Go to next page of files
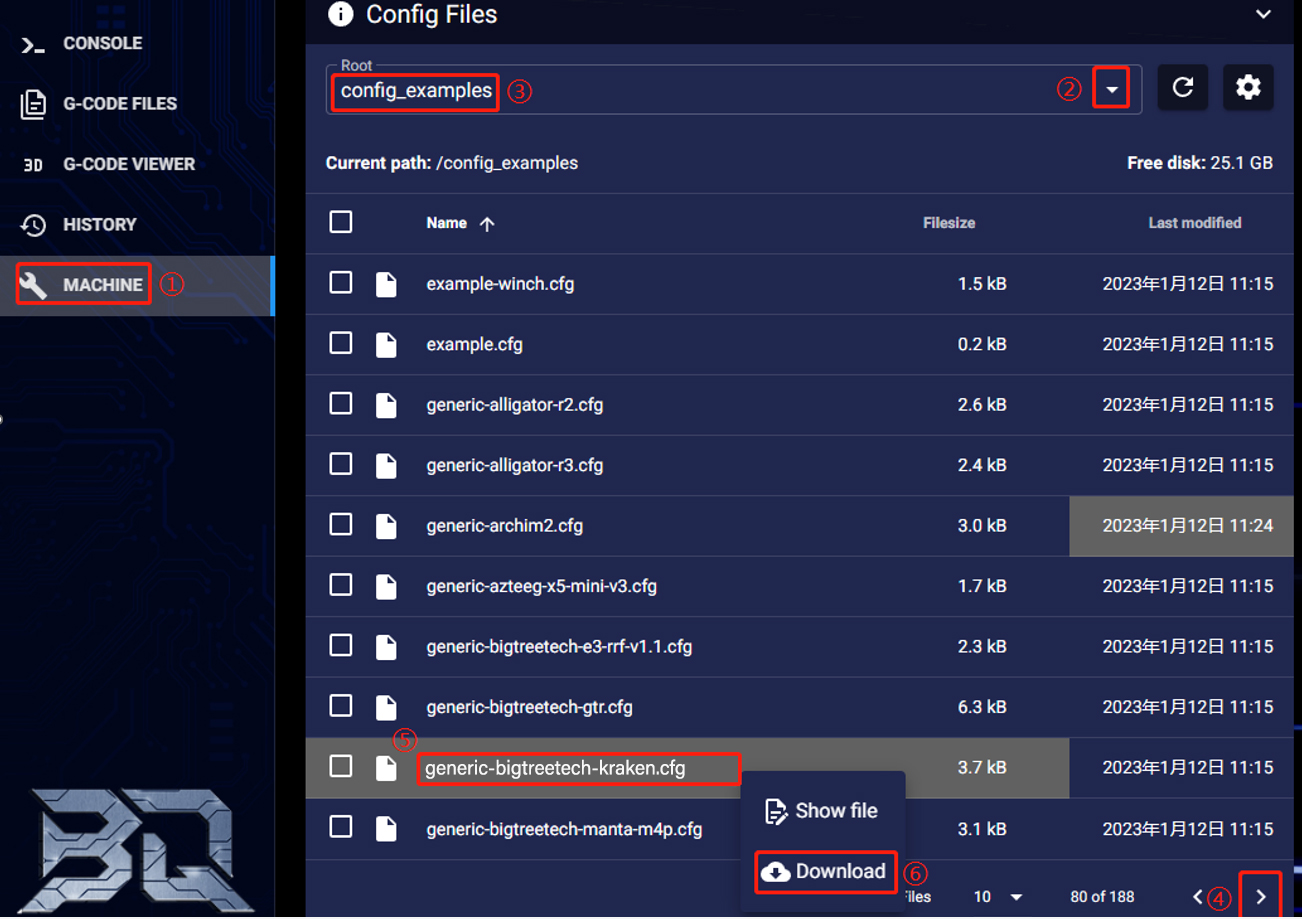Image resolution: width=1302 pixels, height=919 pixels. [x=1260, y=897]
